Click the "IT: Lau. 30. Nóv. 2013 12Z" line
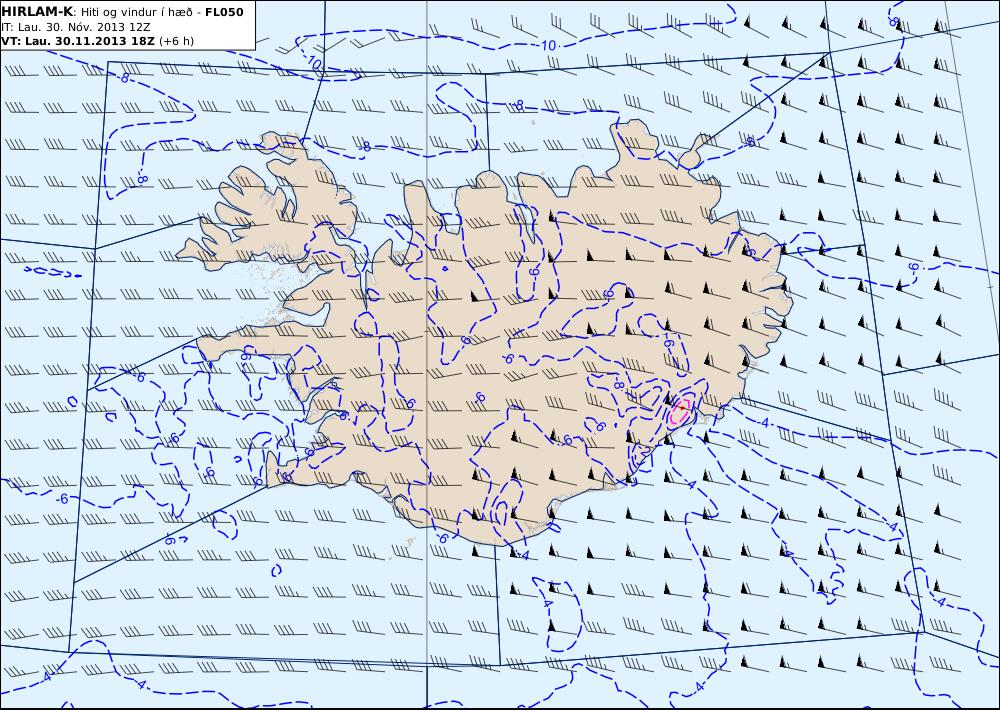1000x710 pixels. pos(76,27)
